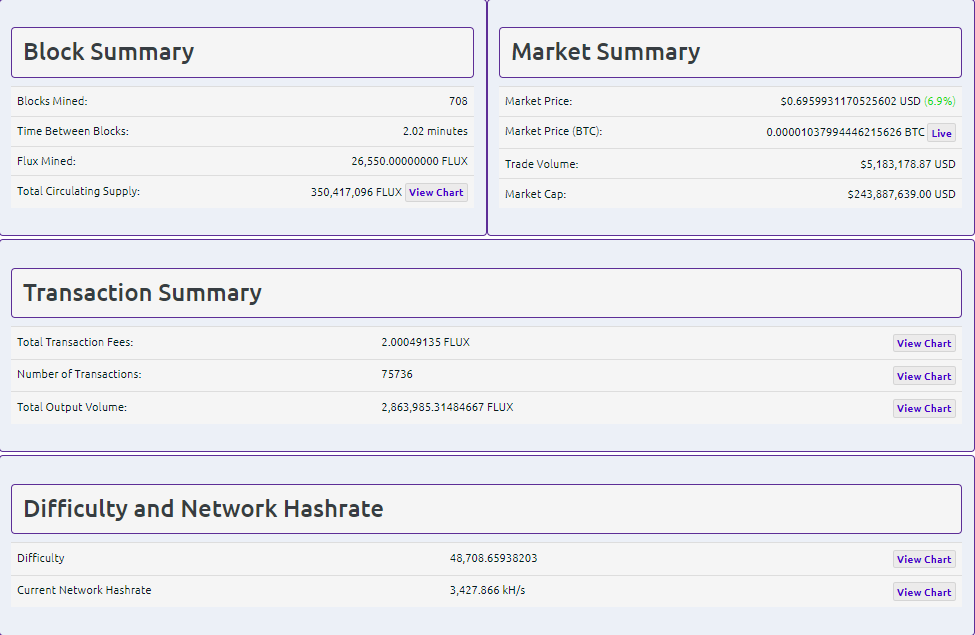Viewport: 975px width, 635px height.
Task: Select the value 2.02 minutes
Action: click(x=435, y=131)
